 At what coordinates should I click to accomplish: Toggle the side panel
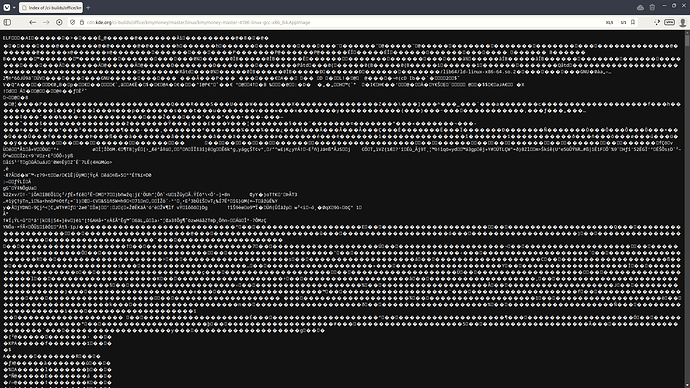7,22
